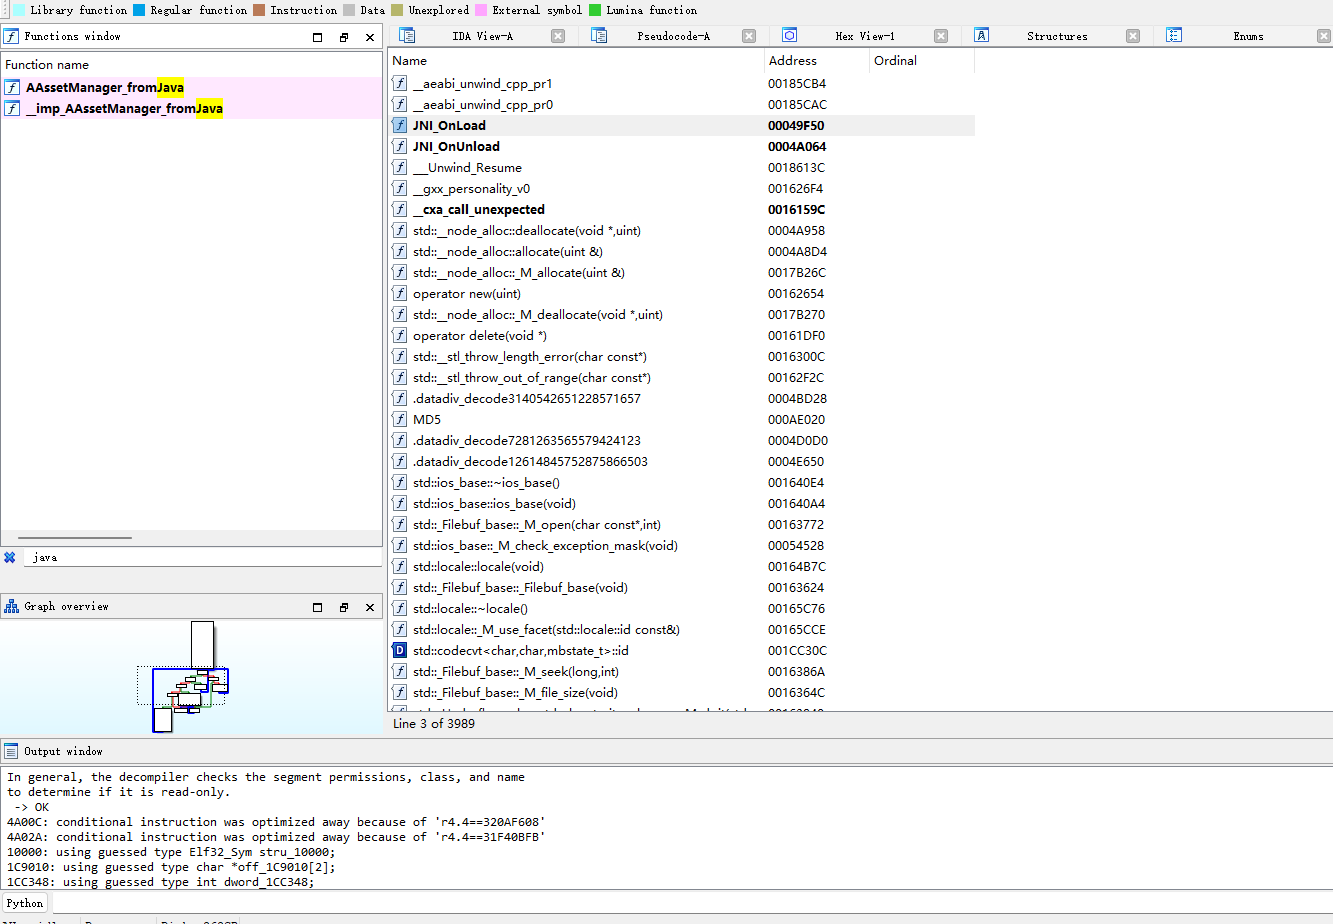
Task: Float the Graph overview panel
Action: [344, 607]
